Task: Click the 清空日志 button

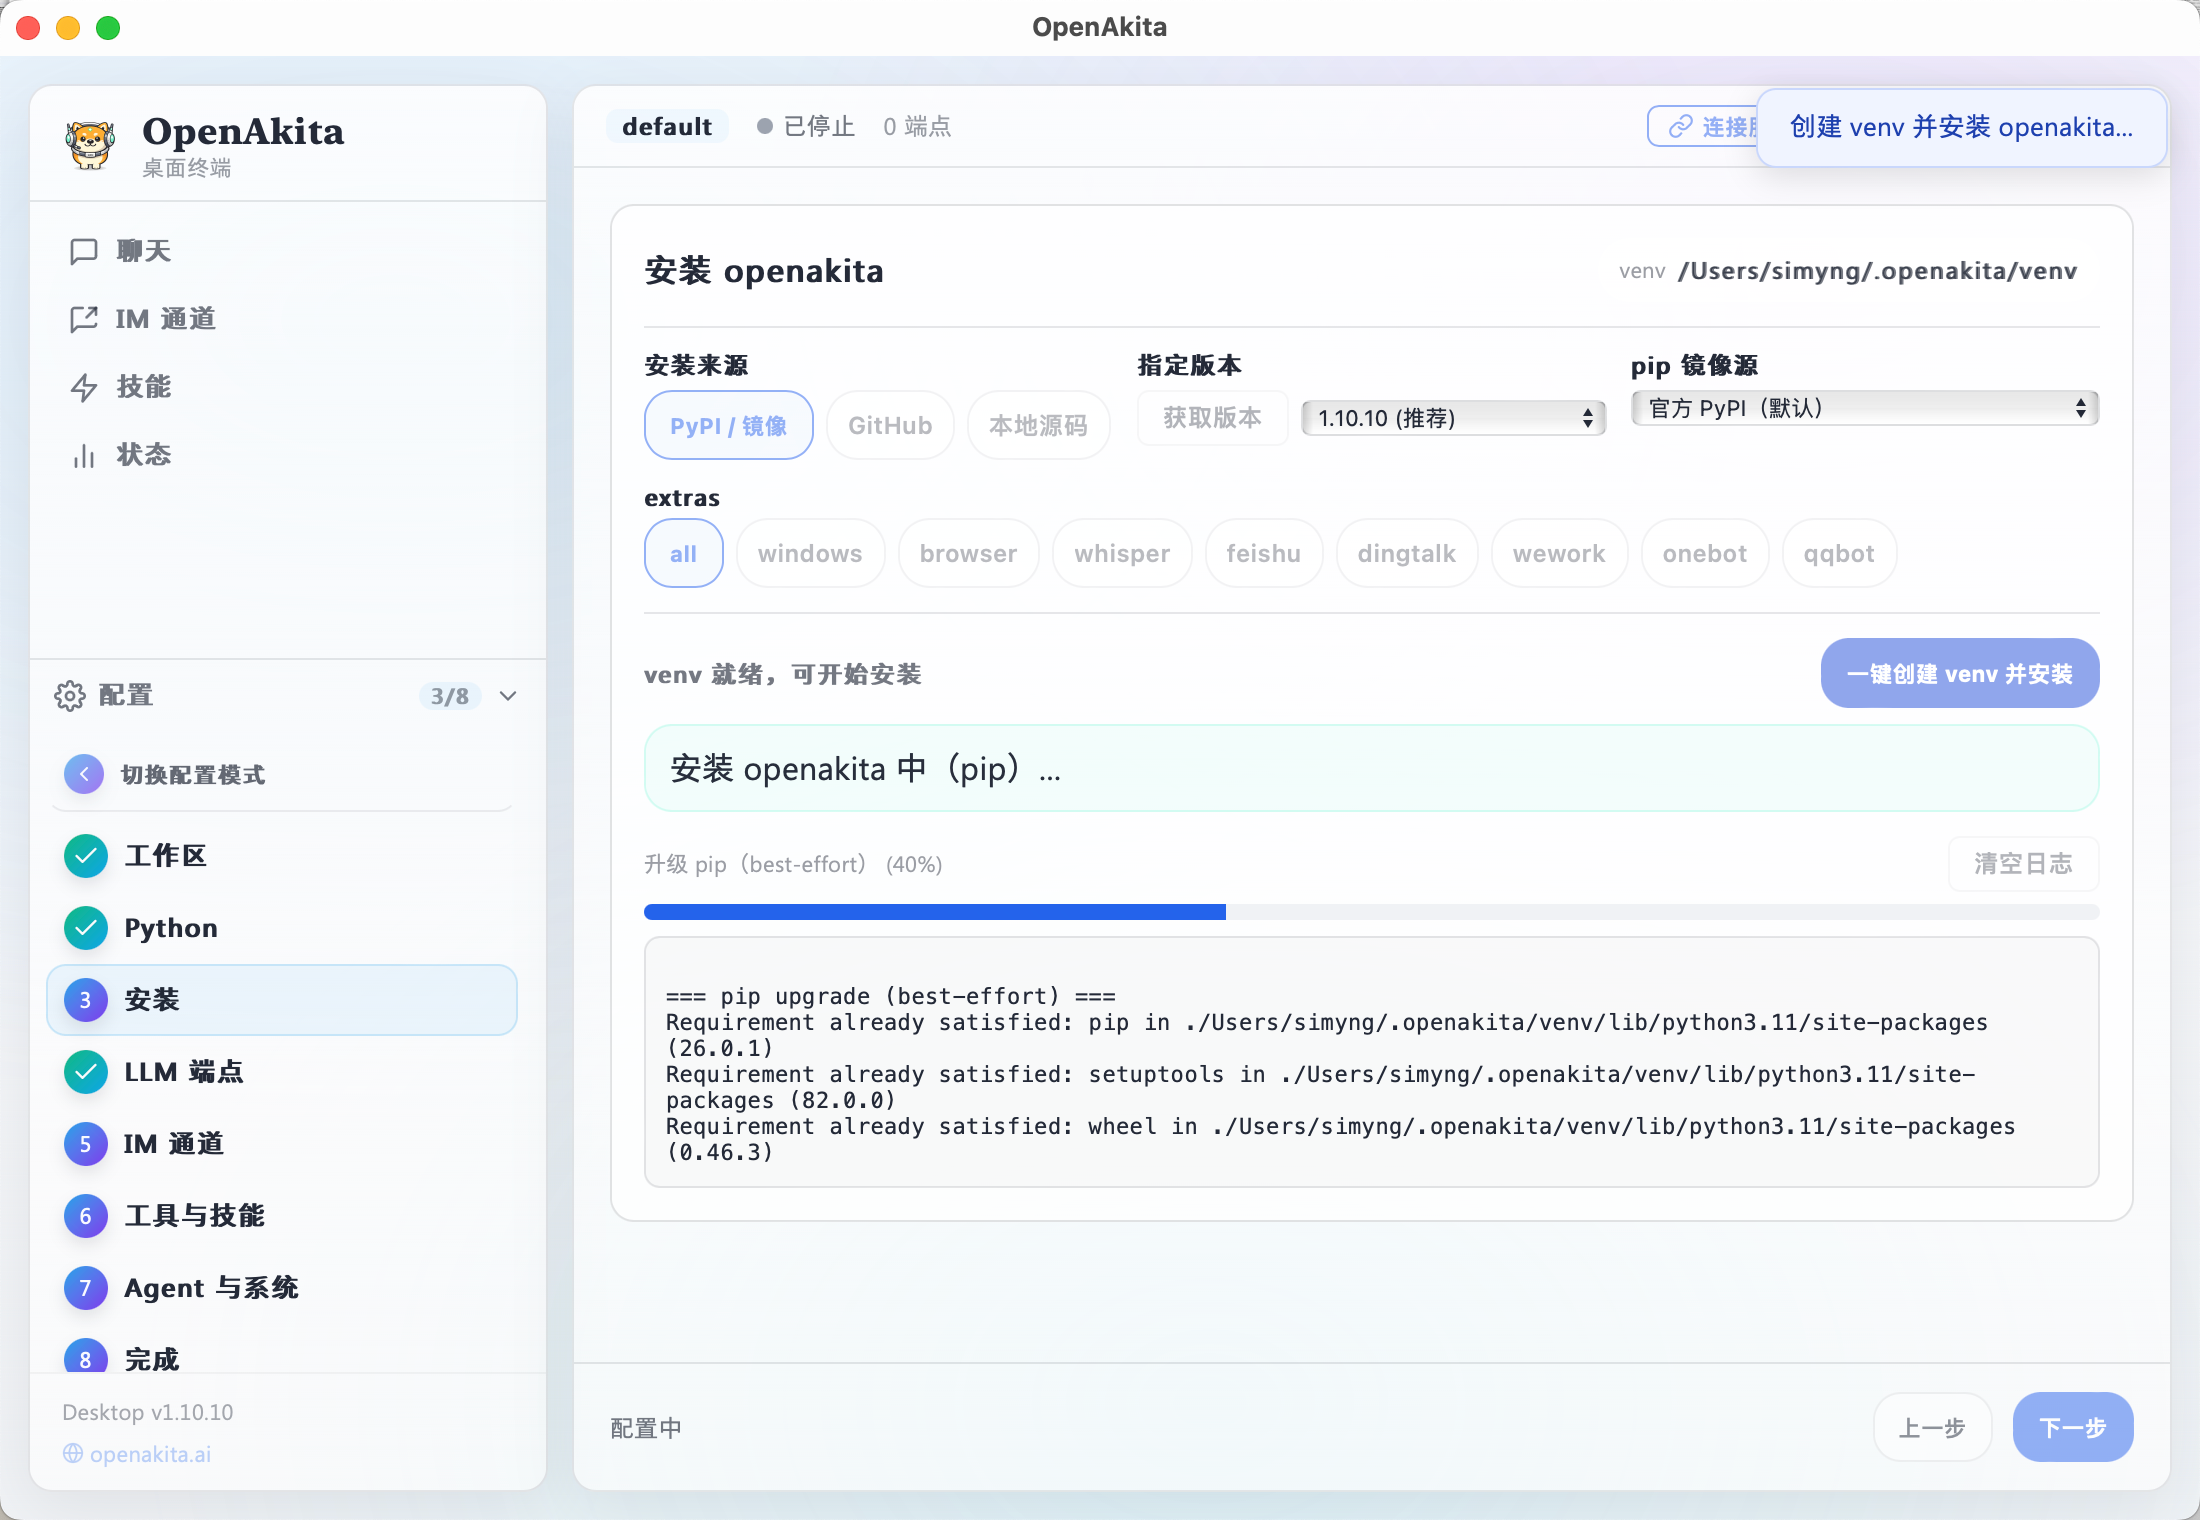Action: tap(2022, 864)
